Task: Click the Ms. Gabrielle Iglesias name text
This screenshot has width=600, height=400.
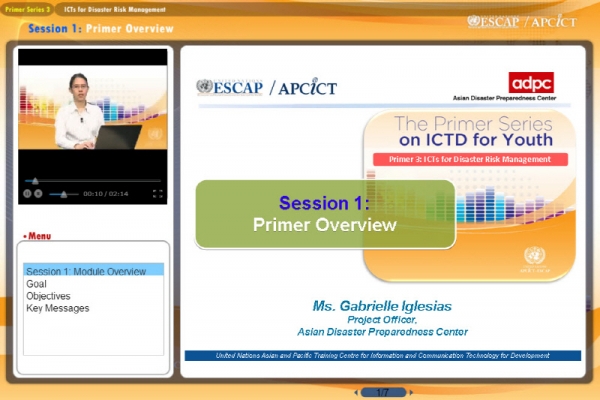Action: (x=382, y=306)
